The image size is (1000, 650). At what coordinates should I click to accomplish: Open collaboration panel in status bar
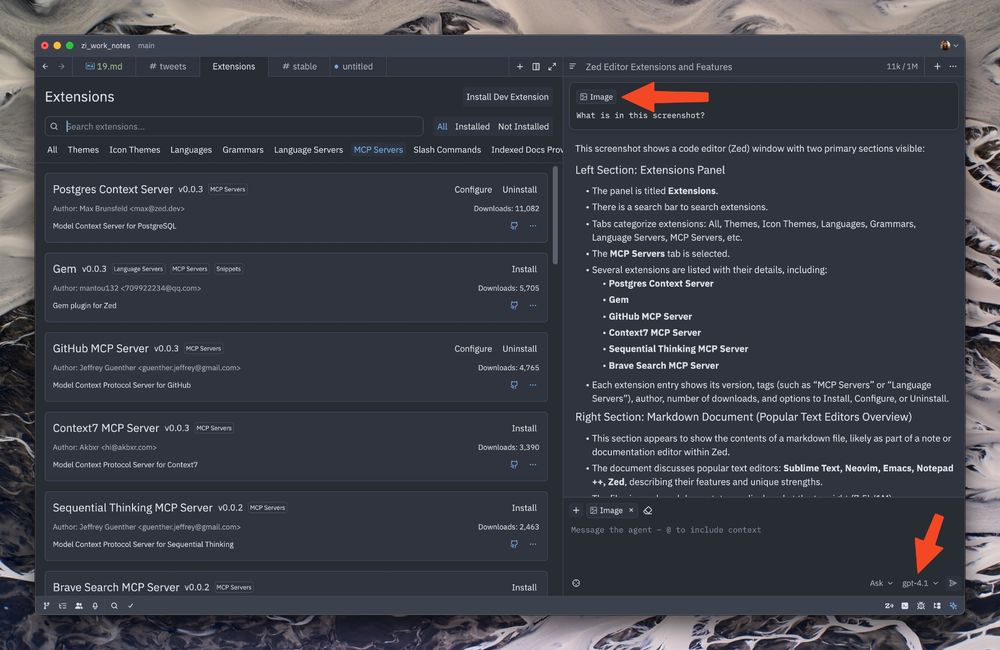coord(79,606)
